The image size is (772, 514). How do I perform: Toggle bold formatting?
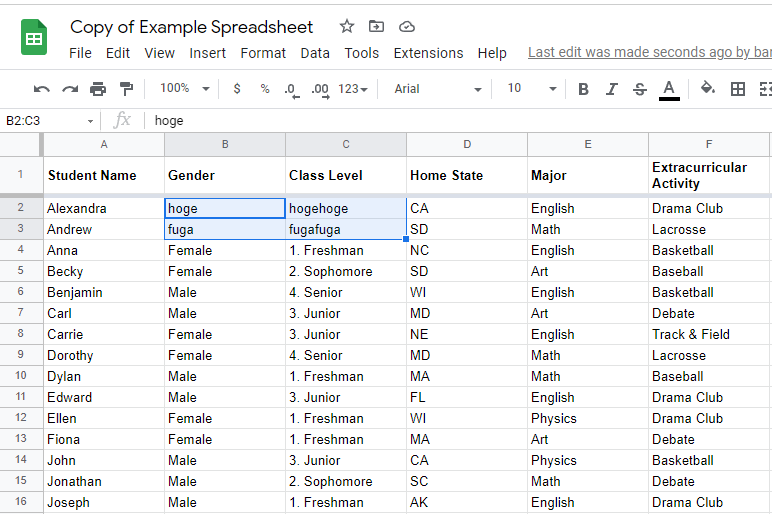point(583,89)
